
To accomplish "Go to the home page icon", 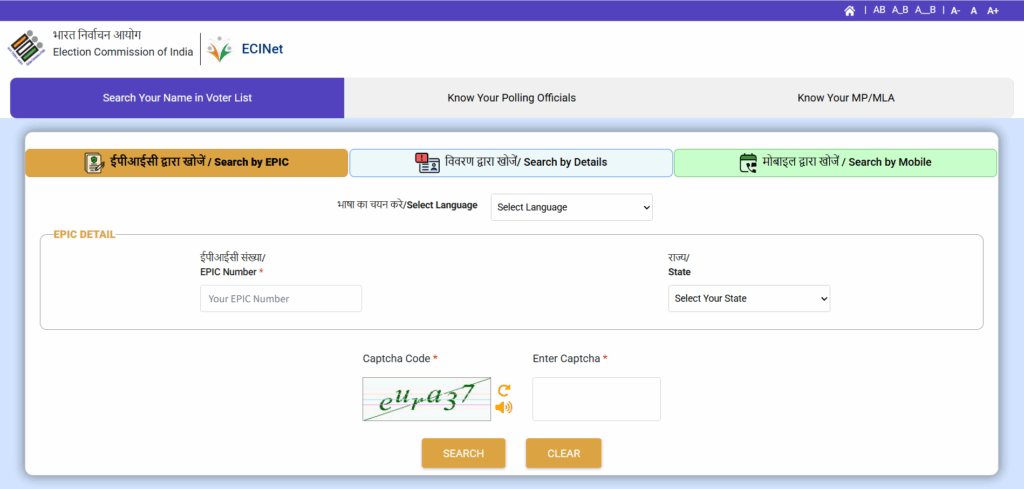I will 850,10.
